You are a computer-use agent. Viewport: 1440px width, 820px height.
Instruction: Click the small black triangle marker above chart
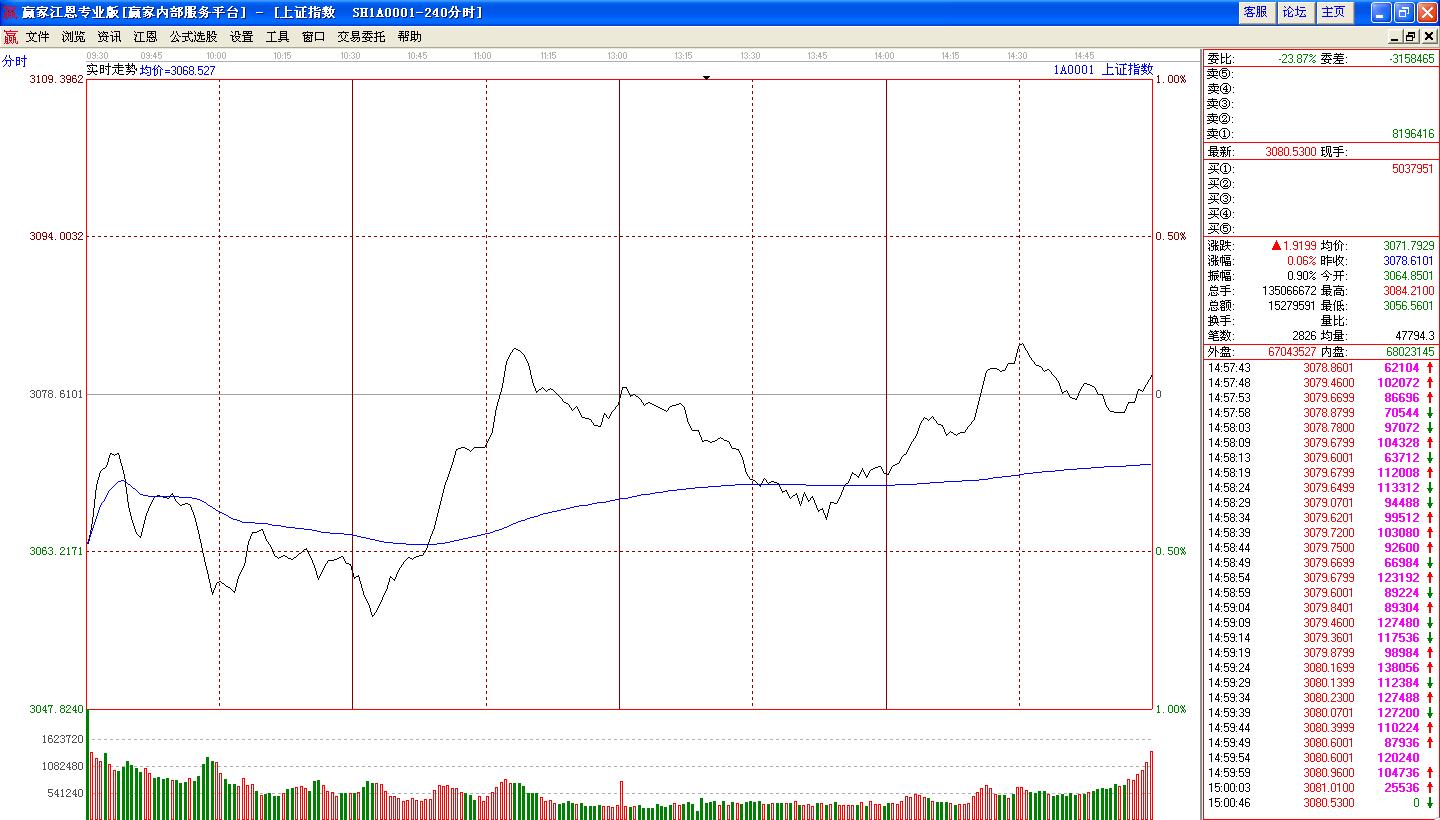(706, 77)
